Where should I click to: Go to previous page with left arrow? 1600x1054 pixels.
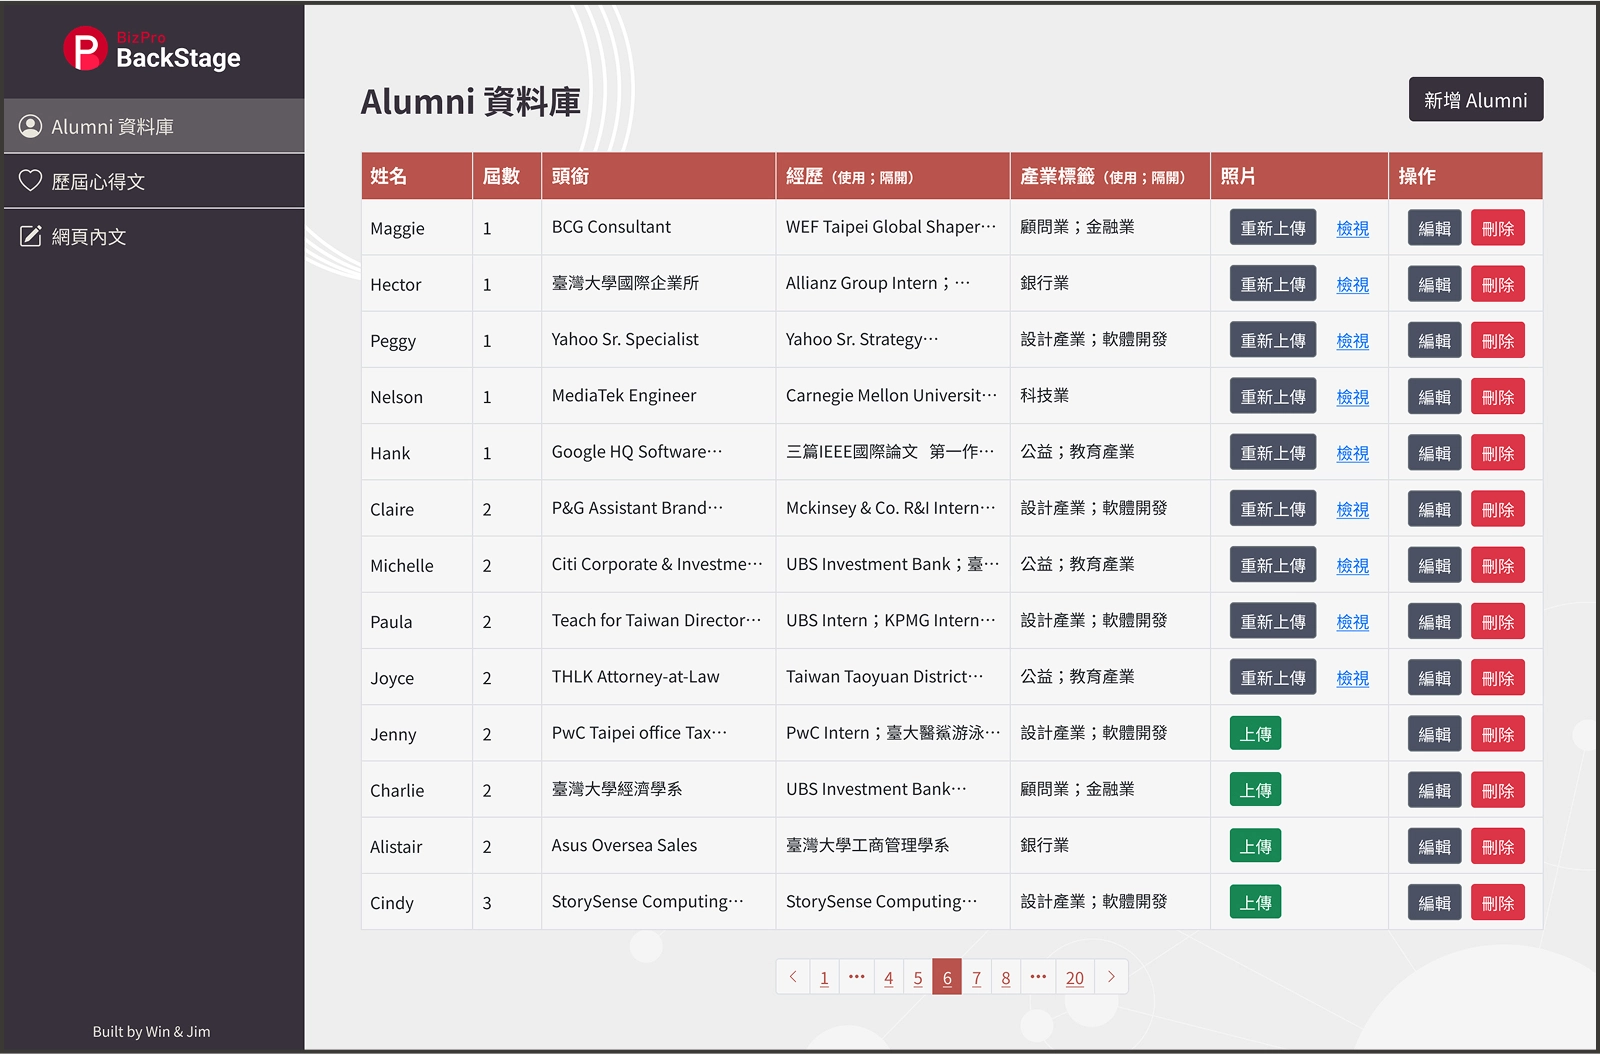click(x=793, y=977)
